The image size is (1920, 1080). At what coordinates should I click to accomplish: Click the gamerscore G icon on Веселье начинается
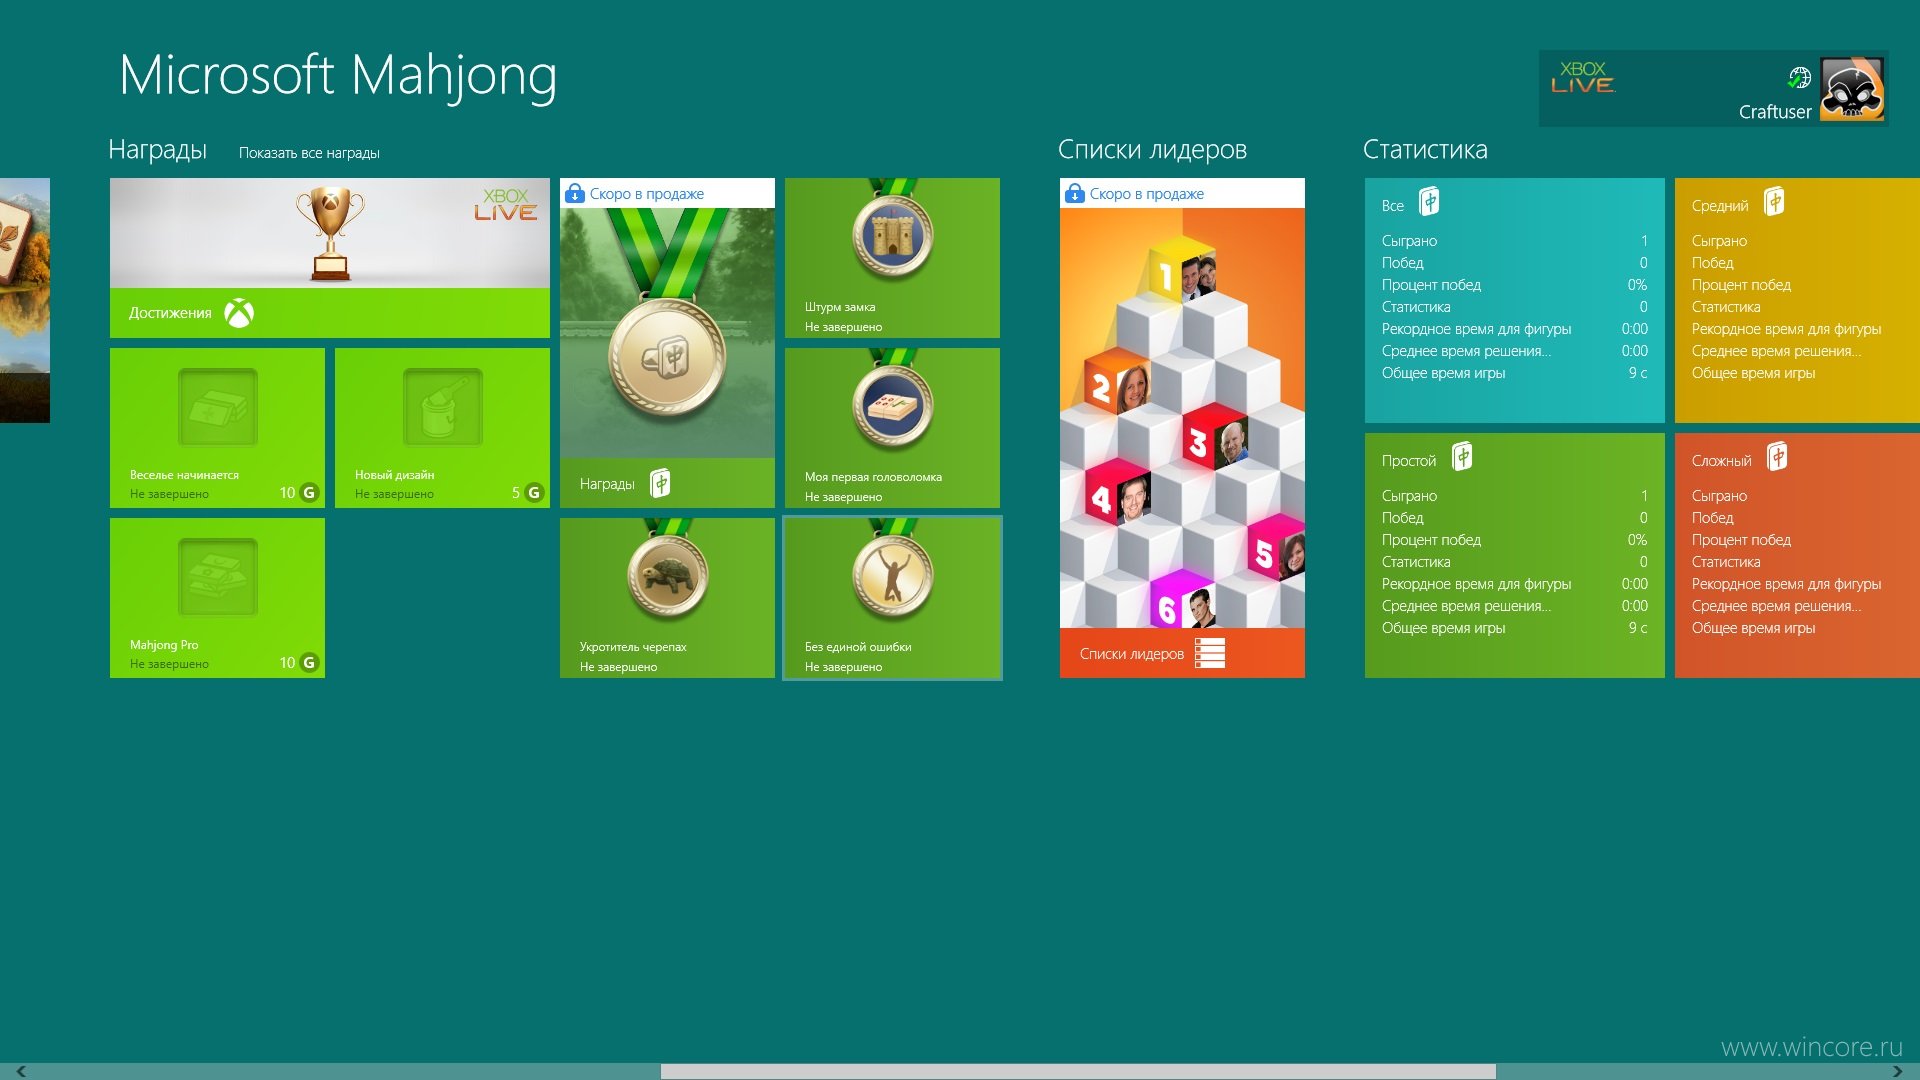pos(309,492)
